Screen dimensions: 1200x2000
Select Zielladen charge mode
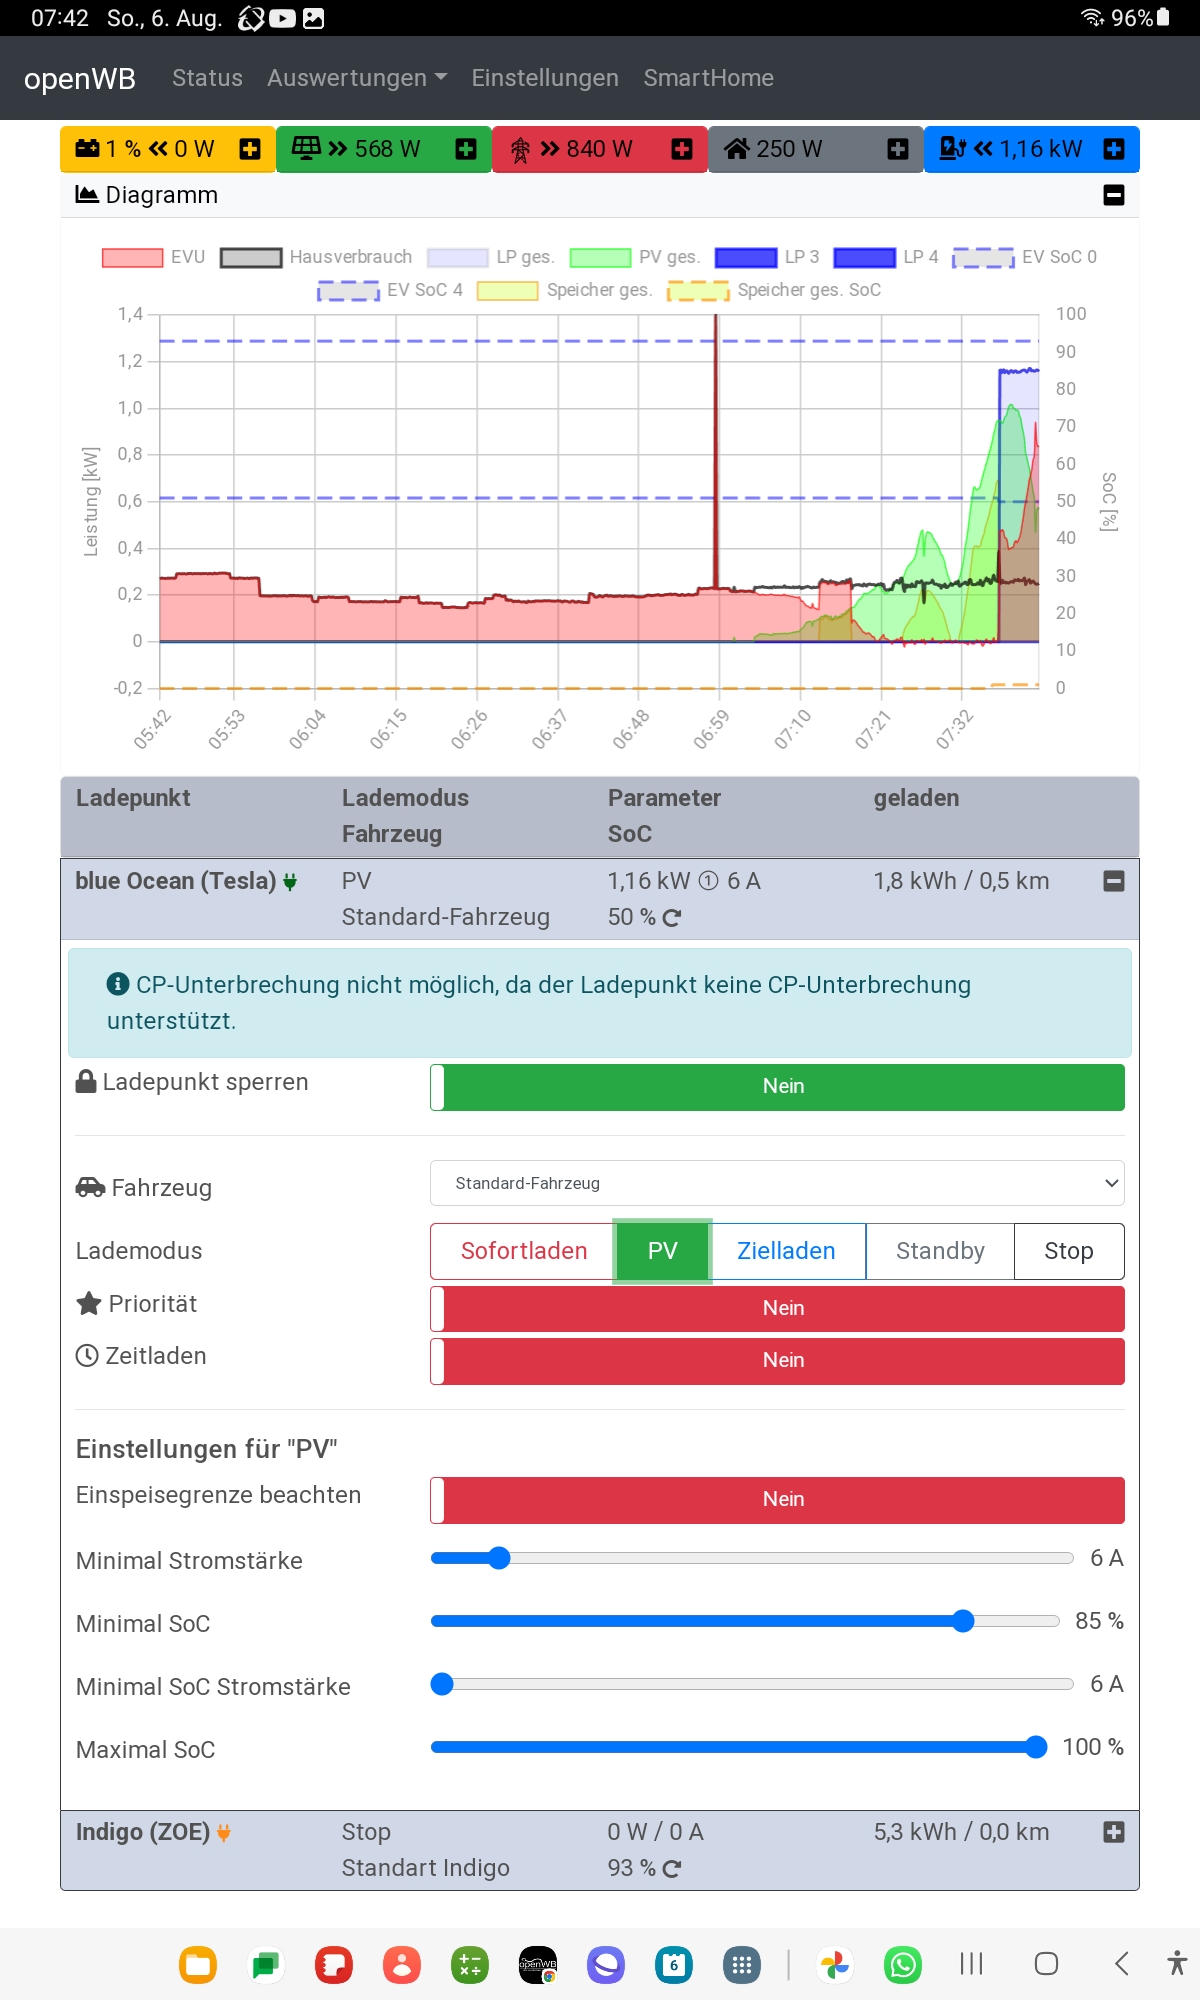tap(787, 1251)
